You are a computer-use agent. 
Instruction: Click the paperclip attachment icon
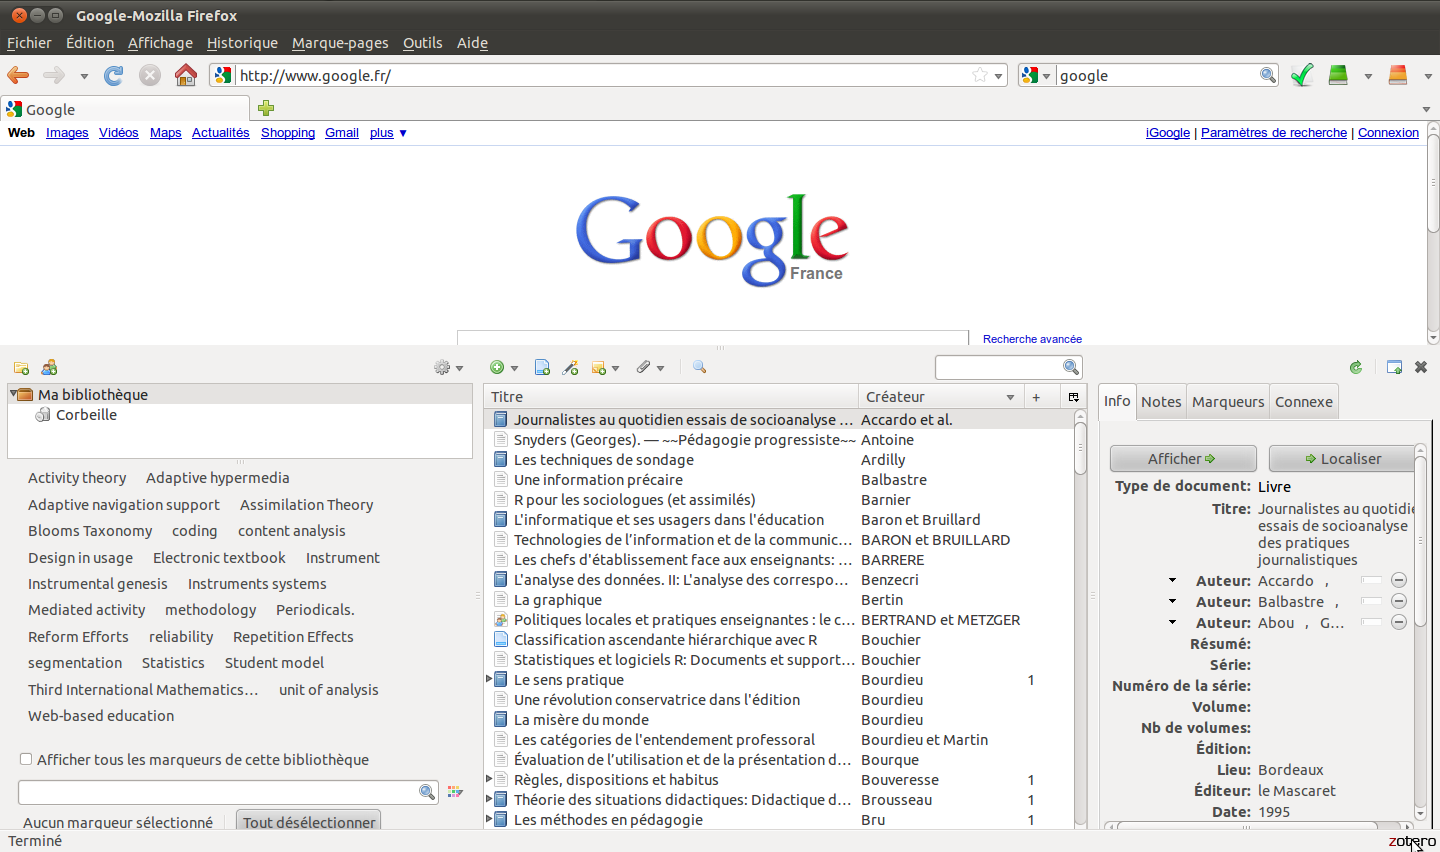[650, 368]
